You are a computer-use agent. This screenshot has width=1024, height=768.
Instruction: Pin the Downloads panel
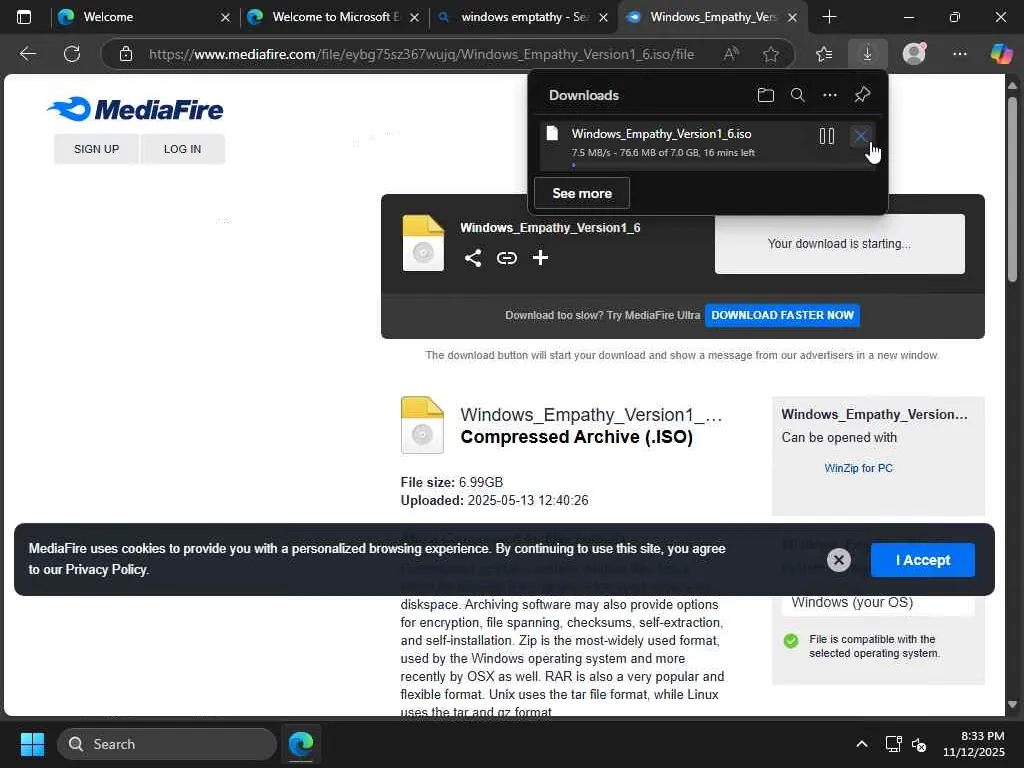click(x=862, y=95)
